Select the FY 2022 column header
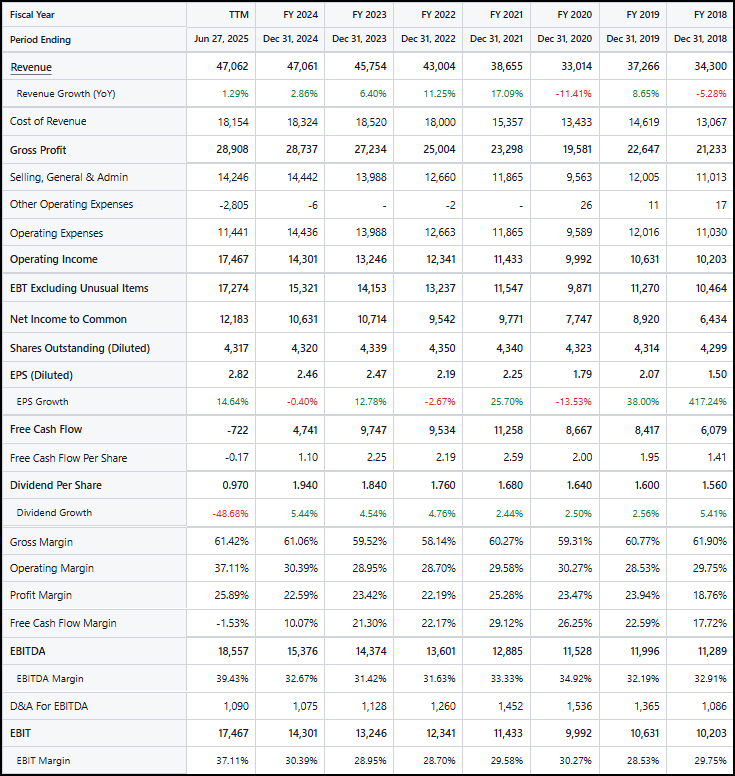Image resolution: width=735 pixels, height=776 pixels. tap(438, 15)
